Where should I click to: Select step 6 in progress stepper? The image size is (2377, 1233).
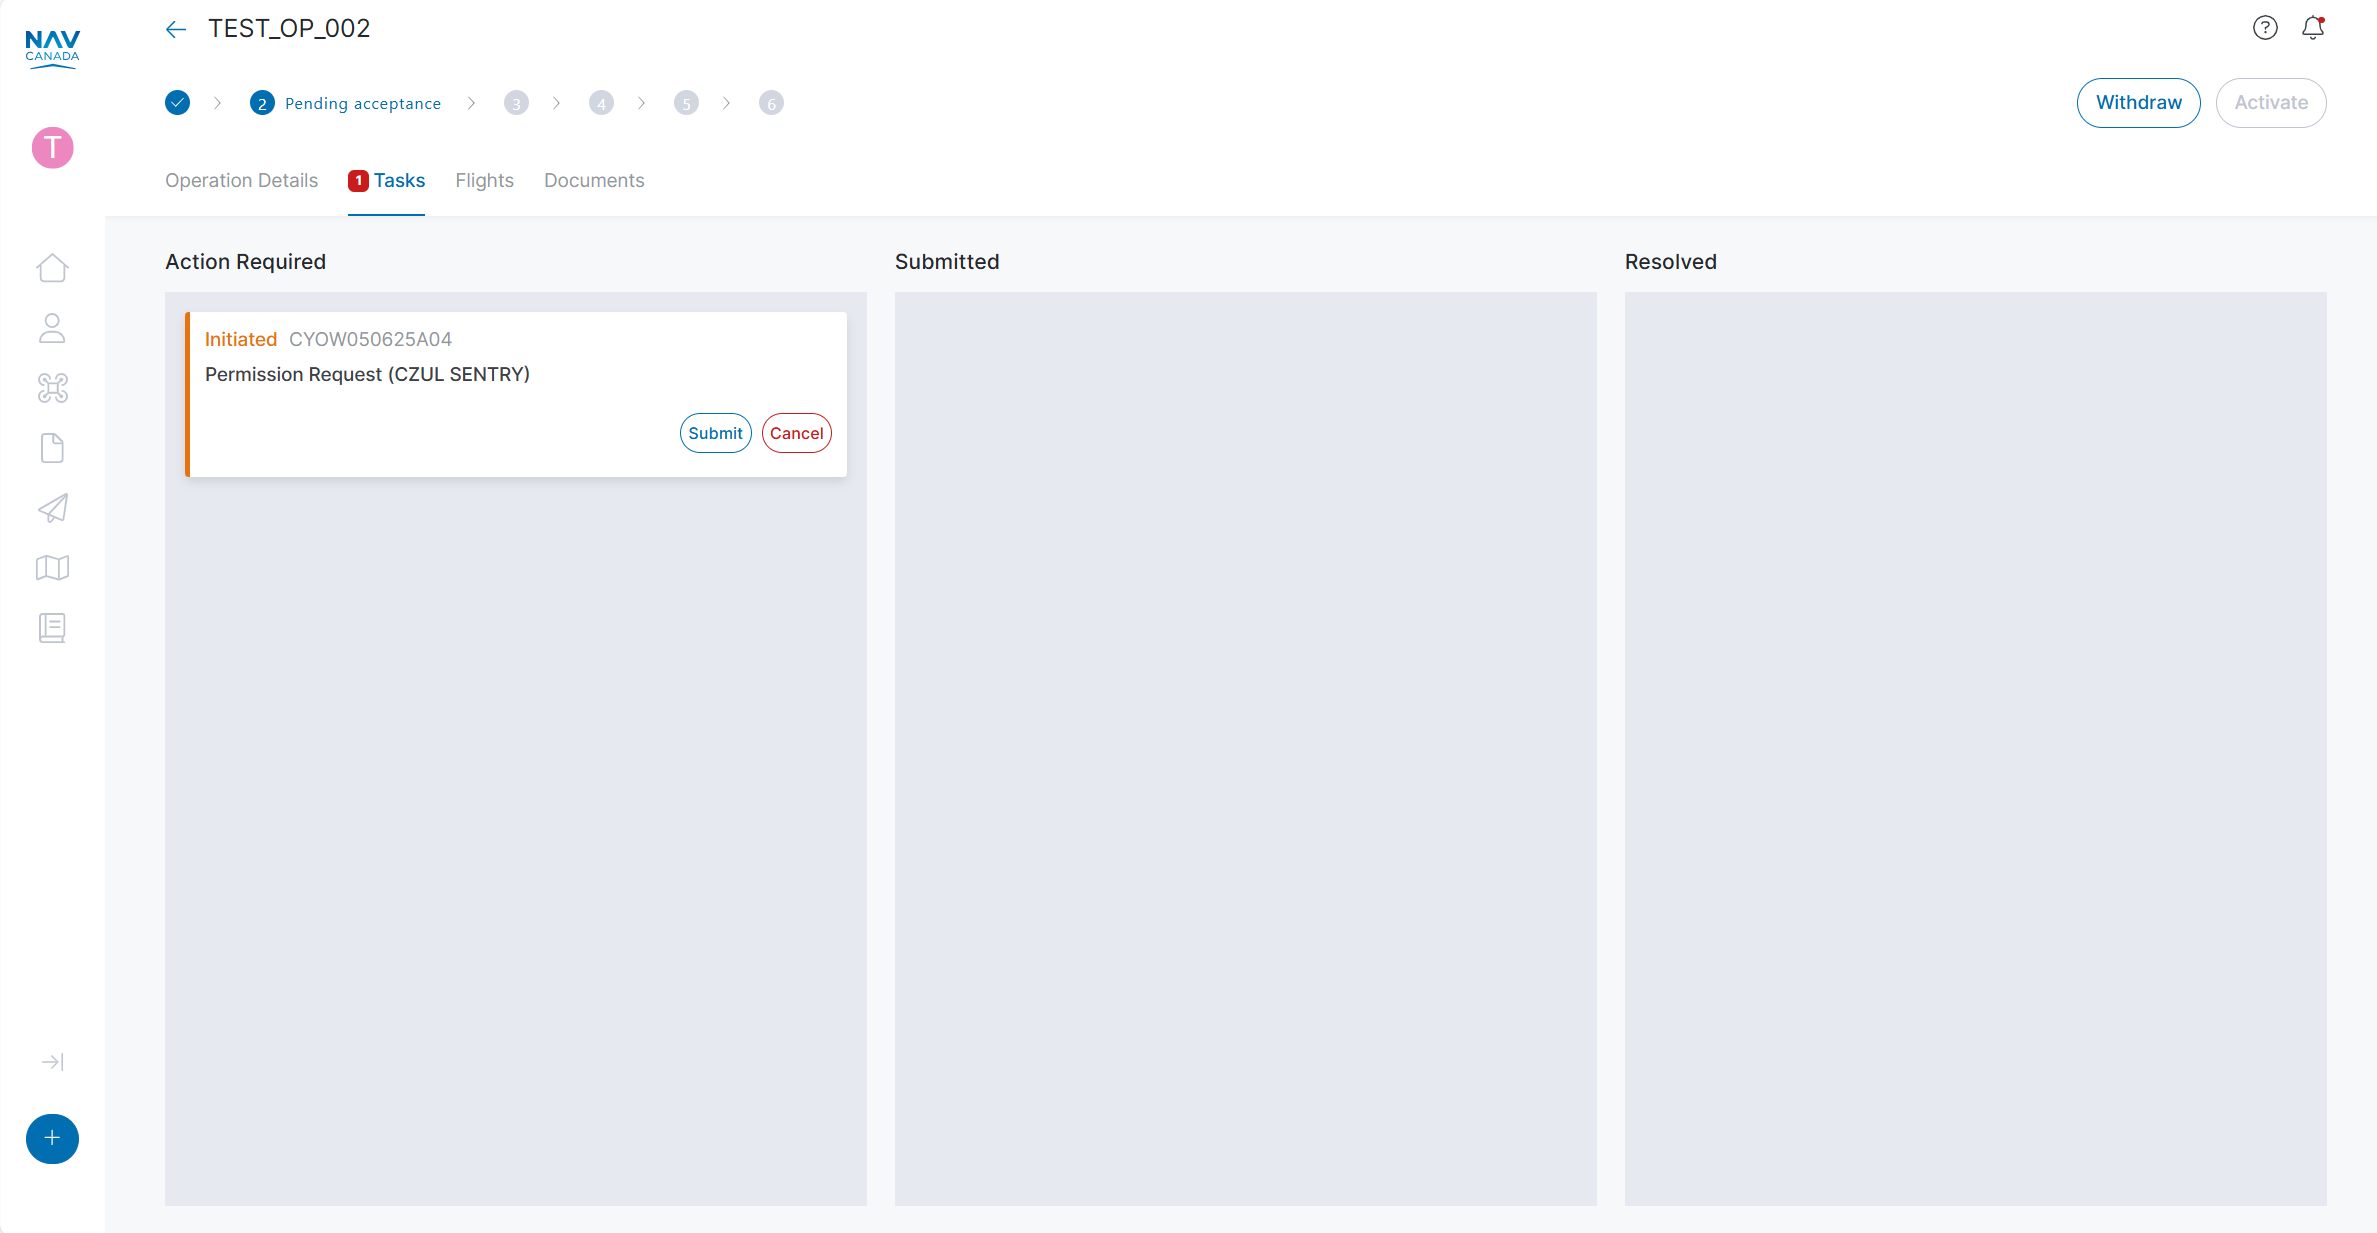coord(771,103)
